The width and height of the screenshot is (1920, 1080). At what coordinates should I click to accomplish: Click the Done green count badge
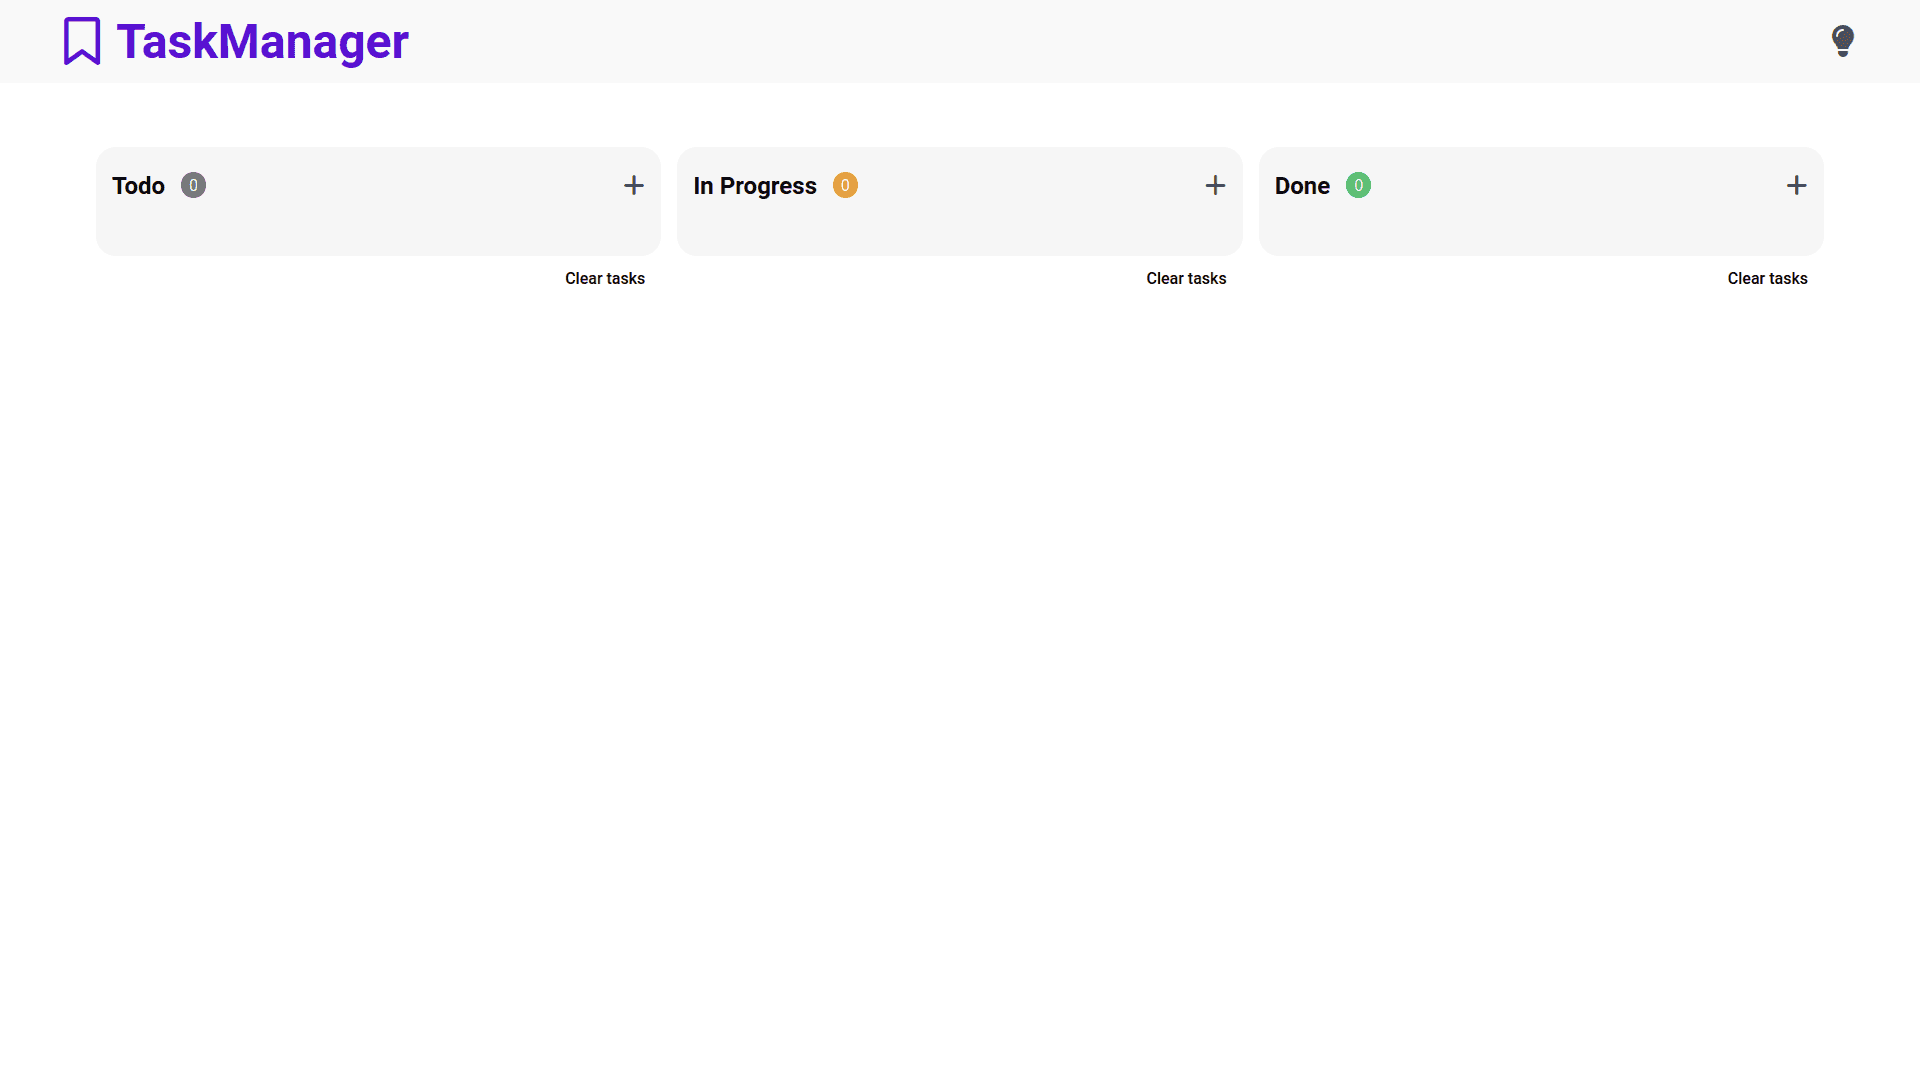pos(1357,185)
